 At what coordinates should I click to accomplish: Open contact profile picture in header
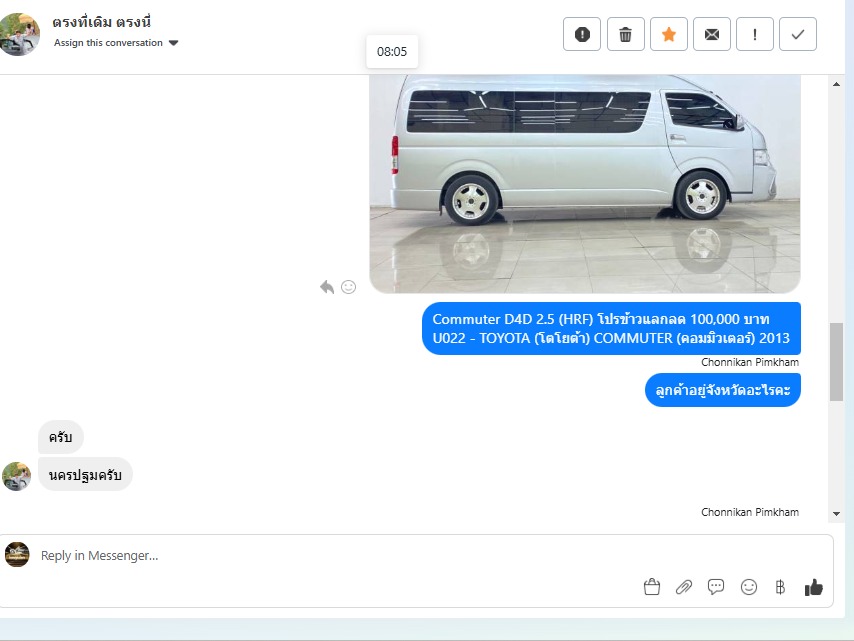pyautogui.click(x=19, y=34)
